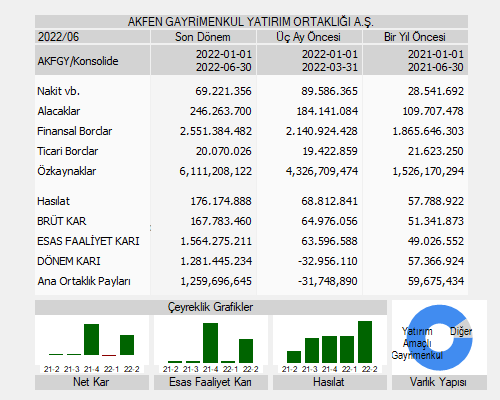This screenshot has height=400, width=500.
Task: Select the Hasılat value 176.174.888
Action: click(221, 201)
